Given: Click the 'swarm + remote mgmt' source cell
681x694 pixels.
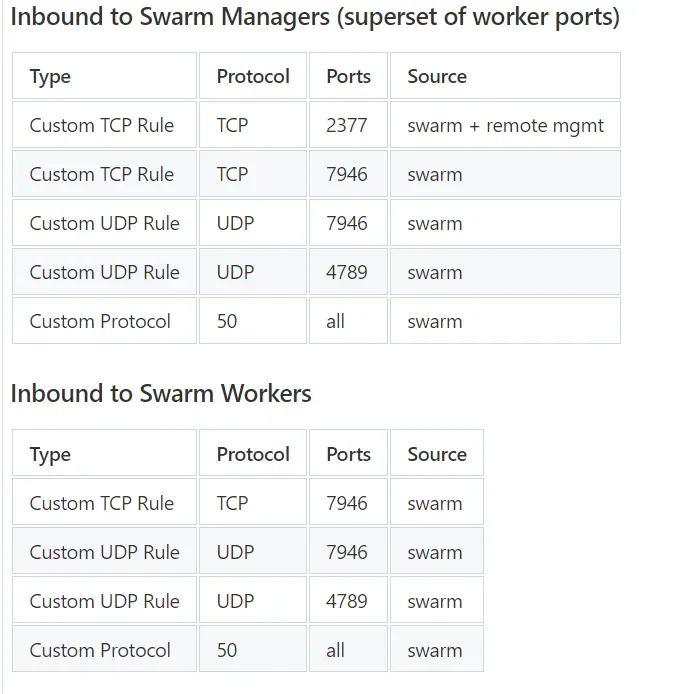Looking at the screenshot, I should coord(505,125).
